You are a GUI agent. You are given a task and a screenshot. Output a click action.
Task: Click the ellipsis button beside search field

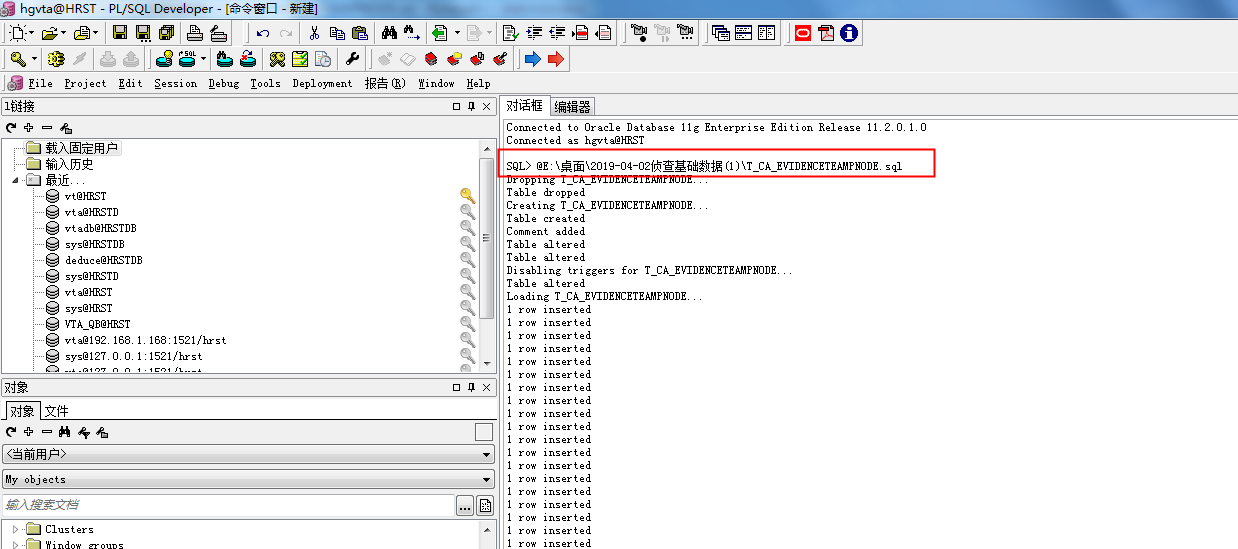(465, 506)
